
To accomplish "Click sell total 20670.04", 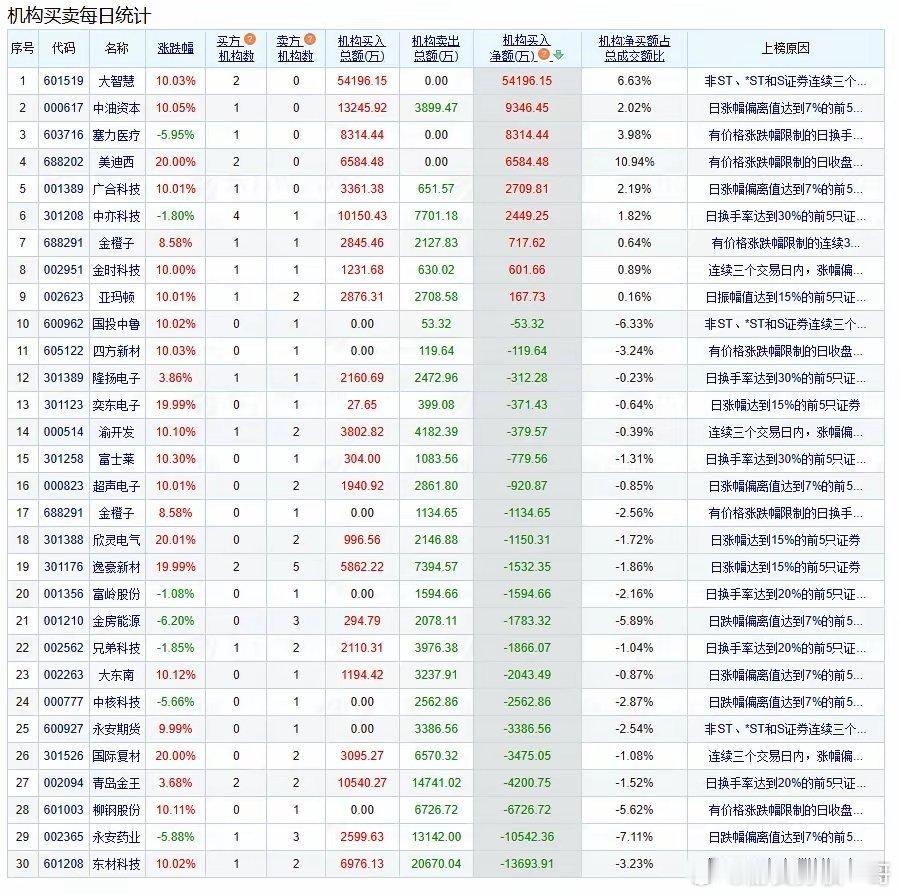I will coord(436,863).
